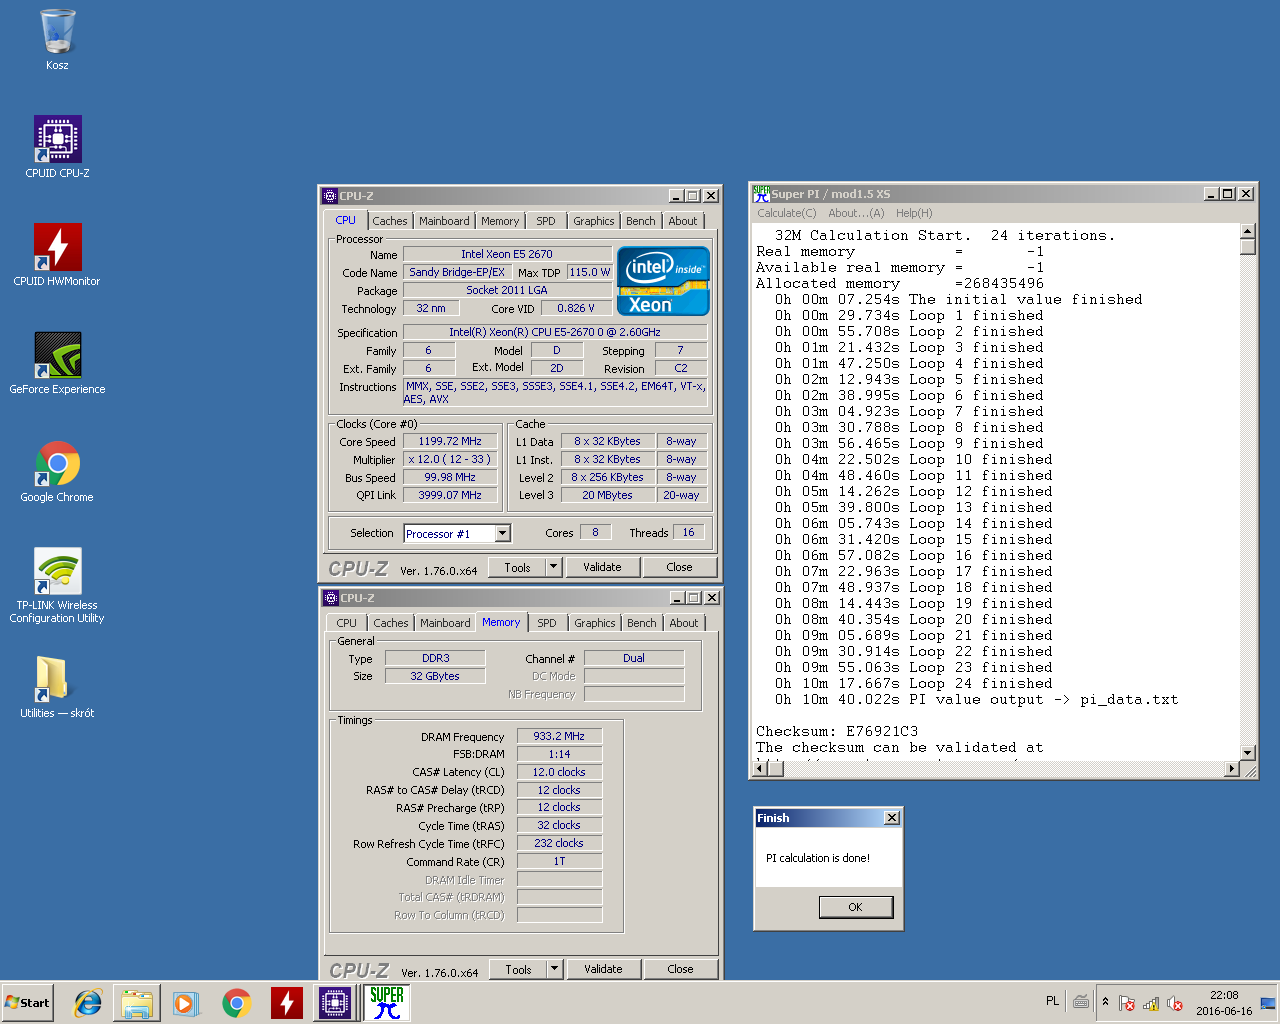
Task: Open the network signal tray icon
Action: [1151, 1003]
